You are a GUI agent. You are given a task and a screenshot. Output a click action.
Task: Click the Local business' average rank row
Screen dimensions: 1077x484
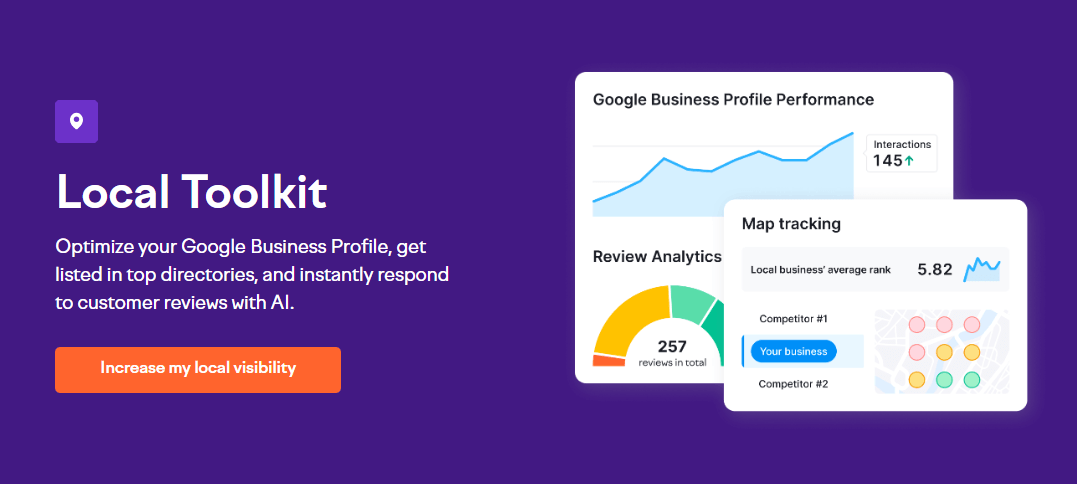pos(875,269)
